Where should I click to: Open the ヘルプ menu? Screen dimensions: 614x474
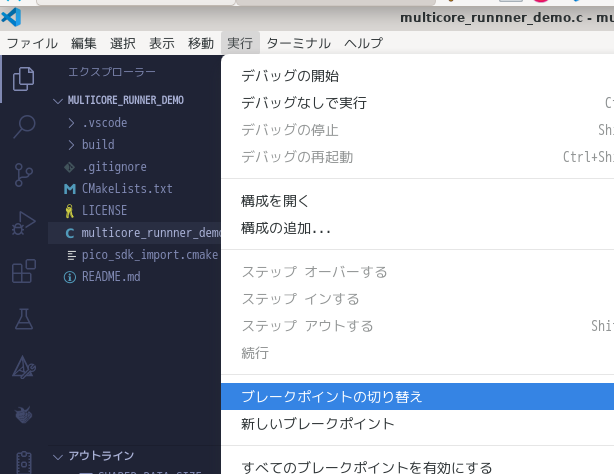coord(363,43)
